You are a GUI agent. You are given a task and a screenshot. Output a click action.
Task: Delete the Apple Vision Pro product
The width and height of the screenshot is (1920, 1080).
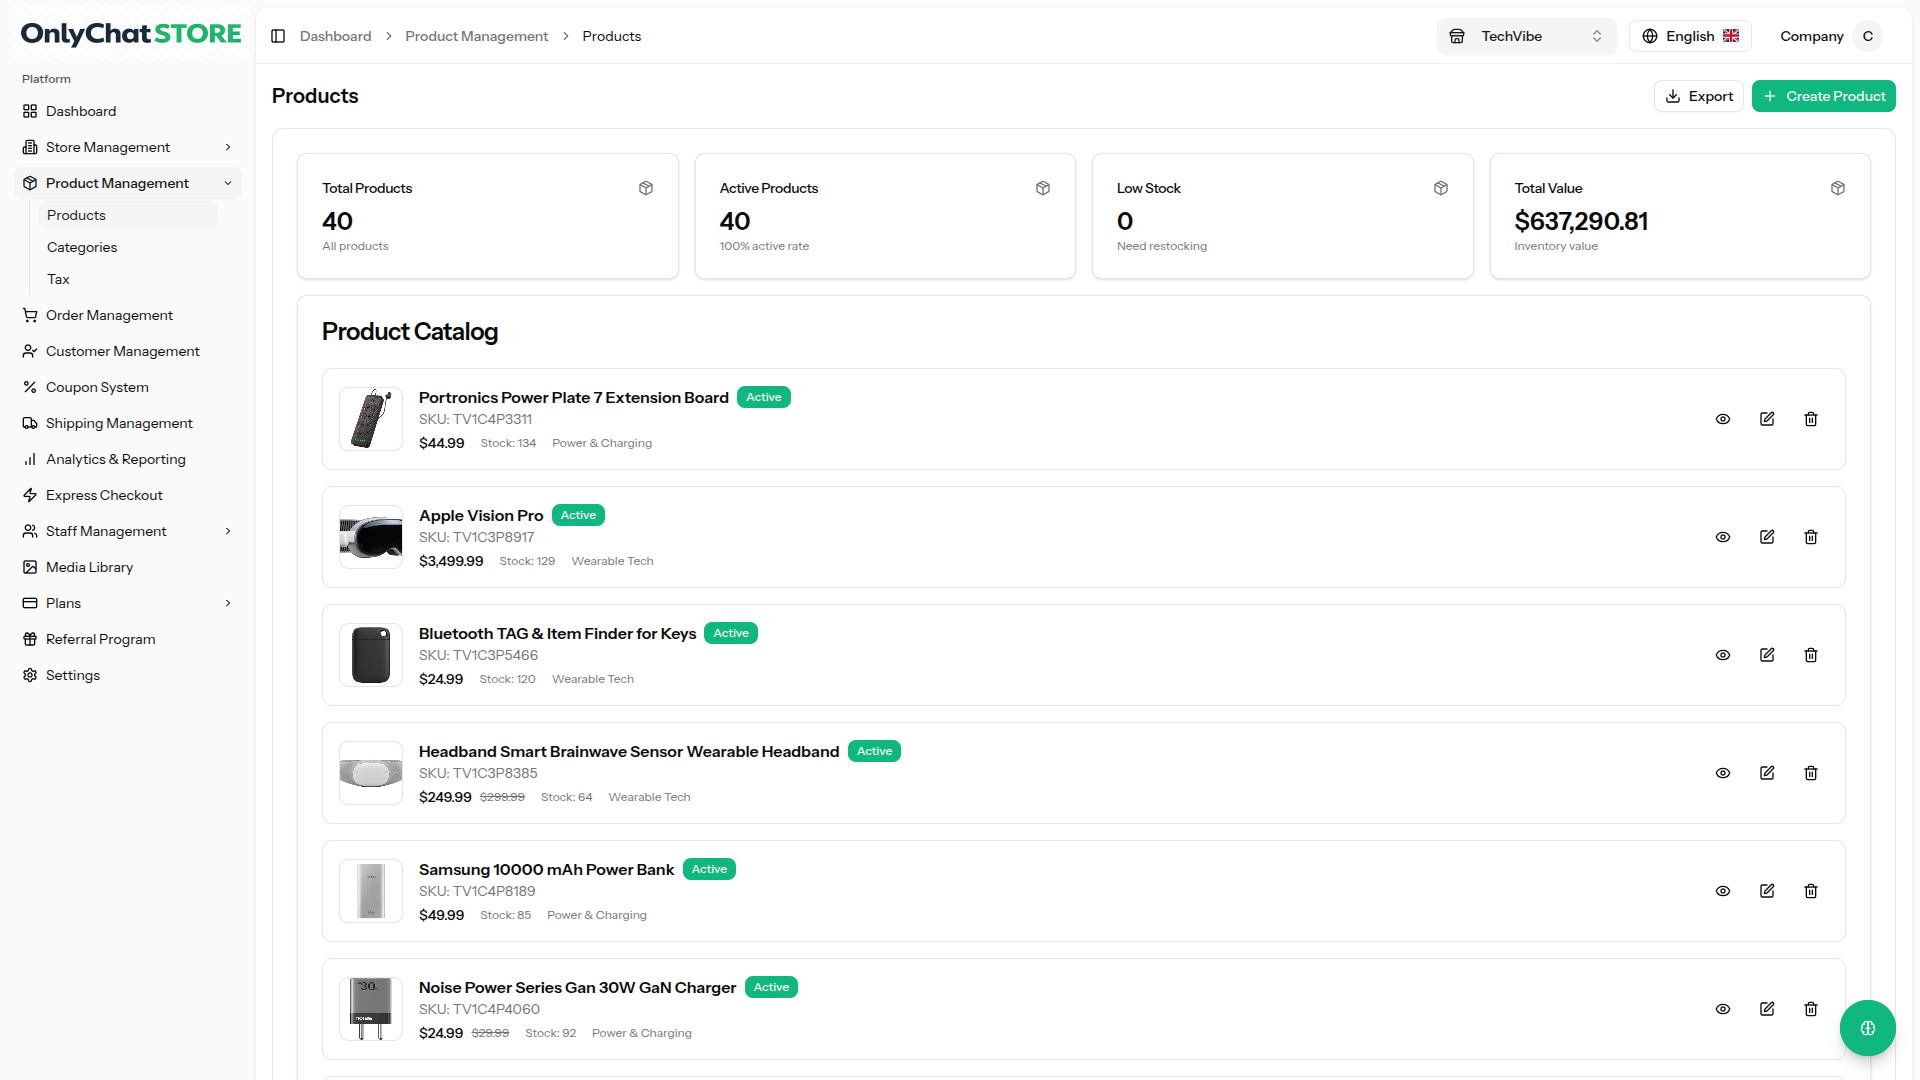click(x=1811, y=537)
